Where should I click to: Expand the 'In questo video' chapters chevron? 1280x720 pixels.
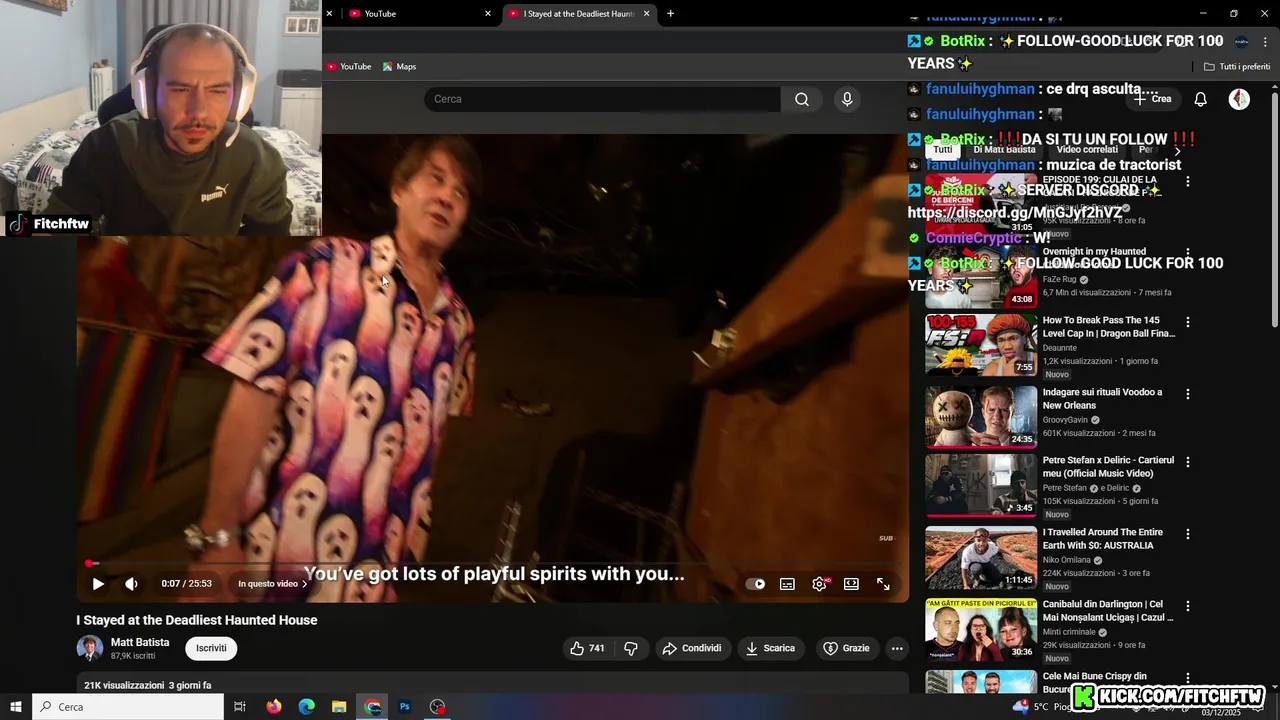[x=304, y=584]
